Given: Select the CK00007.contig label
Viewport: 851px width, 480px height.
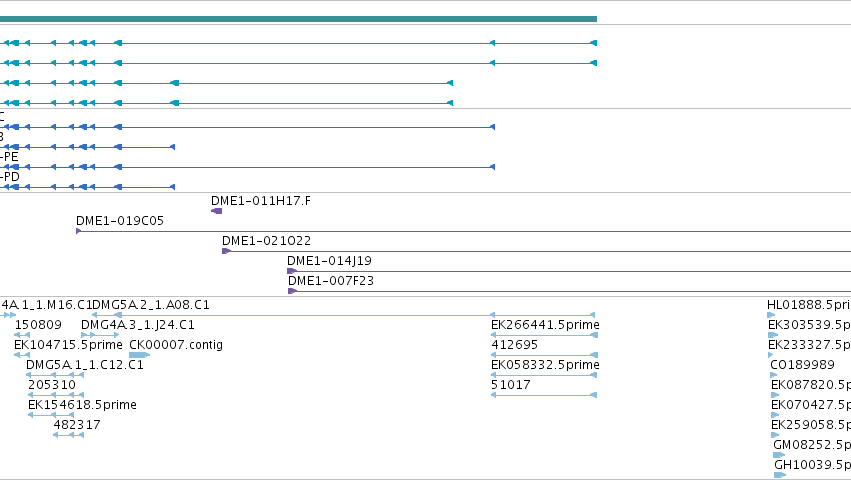Looking at the screenshot, I should (176, 345).
